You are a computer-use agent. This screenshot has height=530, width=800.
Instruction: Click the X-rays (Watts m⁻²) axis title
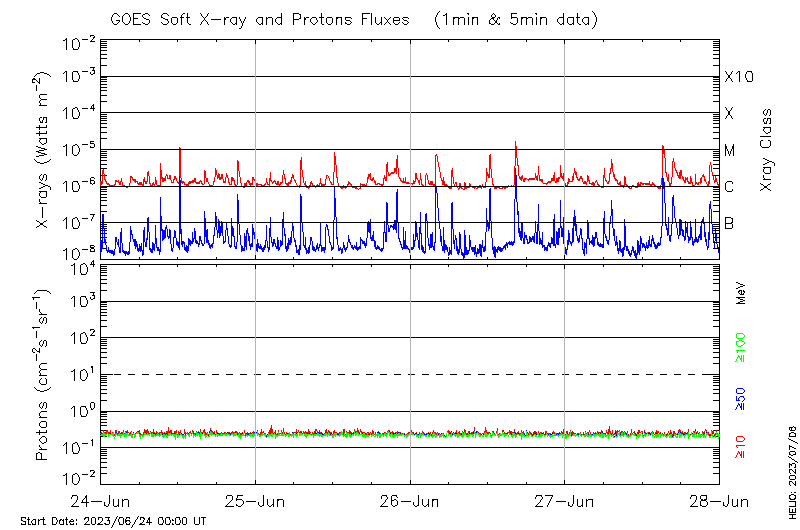44,150
